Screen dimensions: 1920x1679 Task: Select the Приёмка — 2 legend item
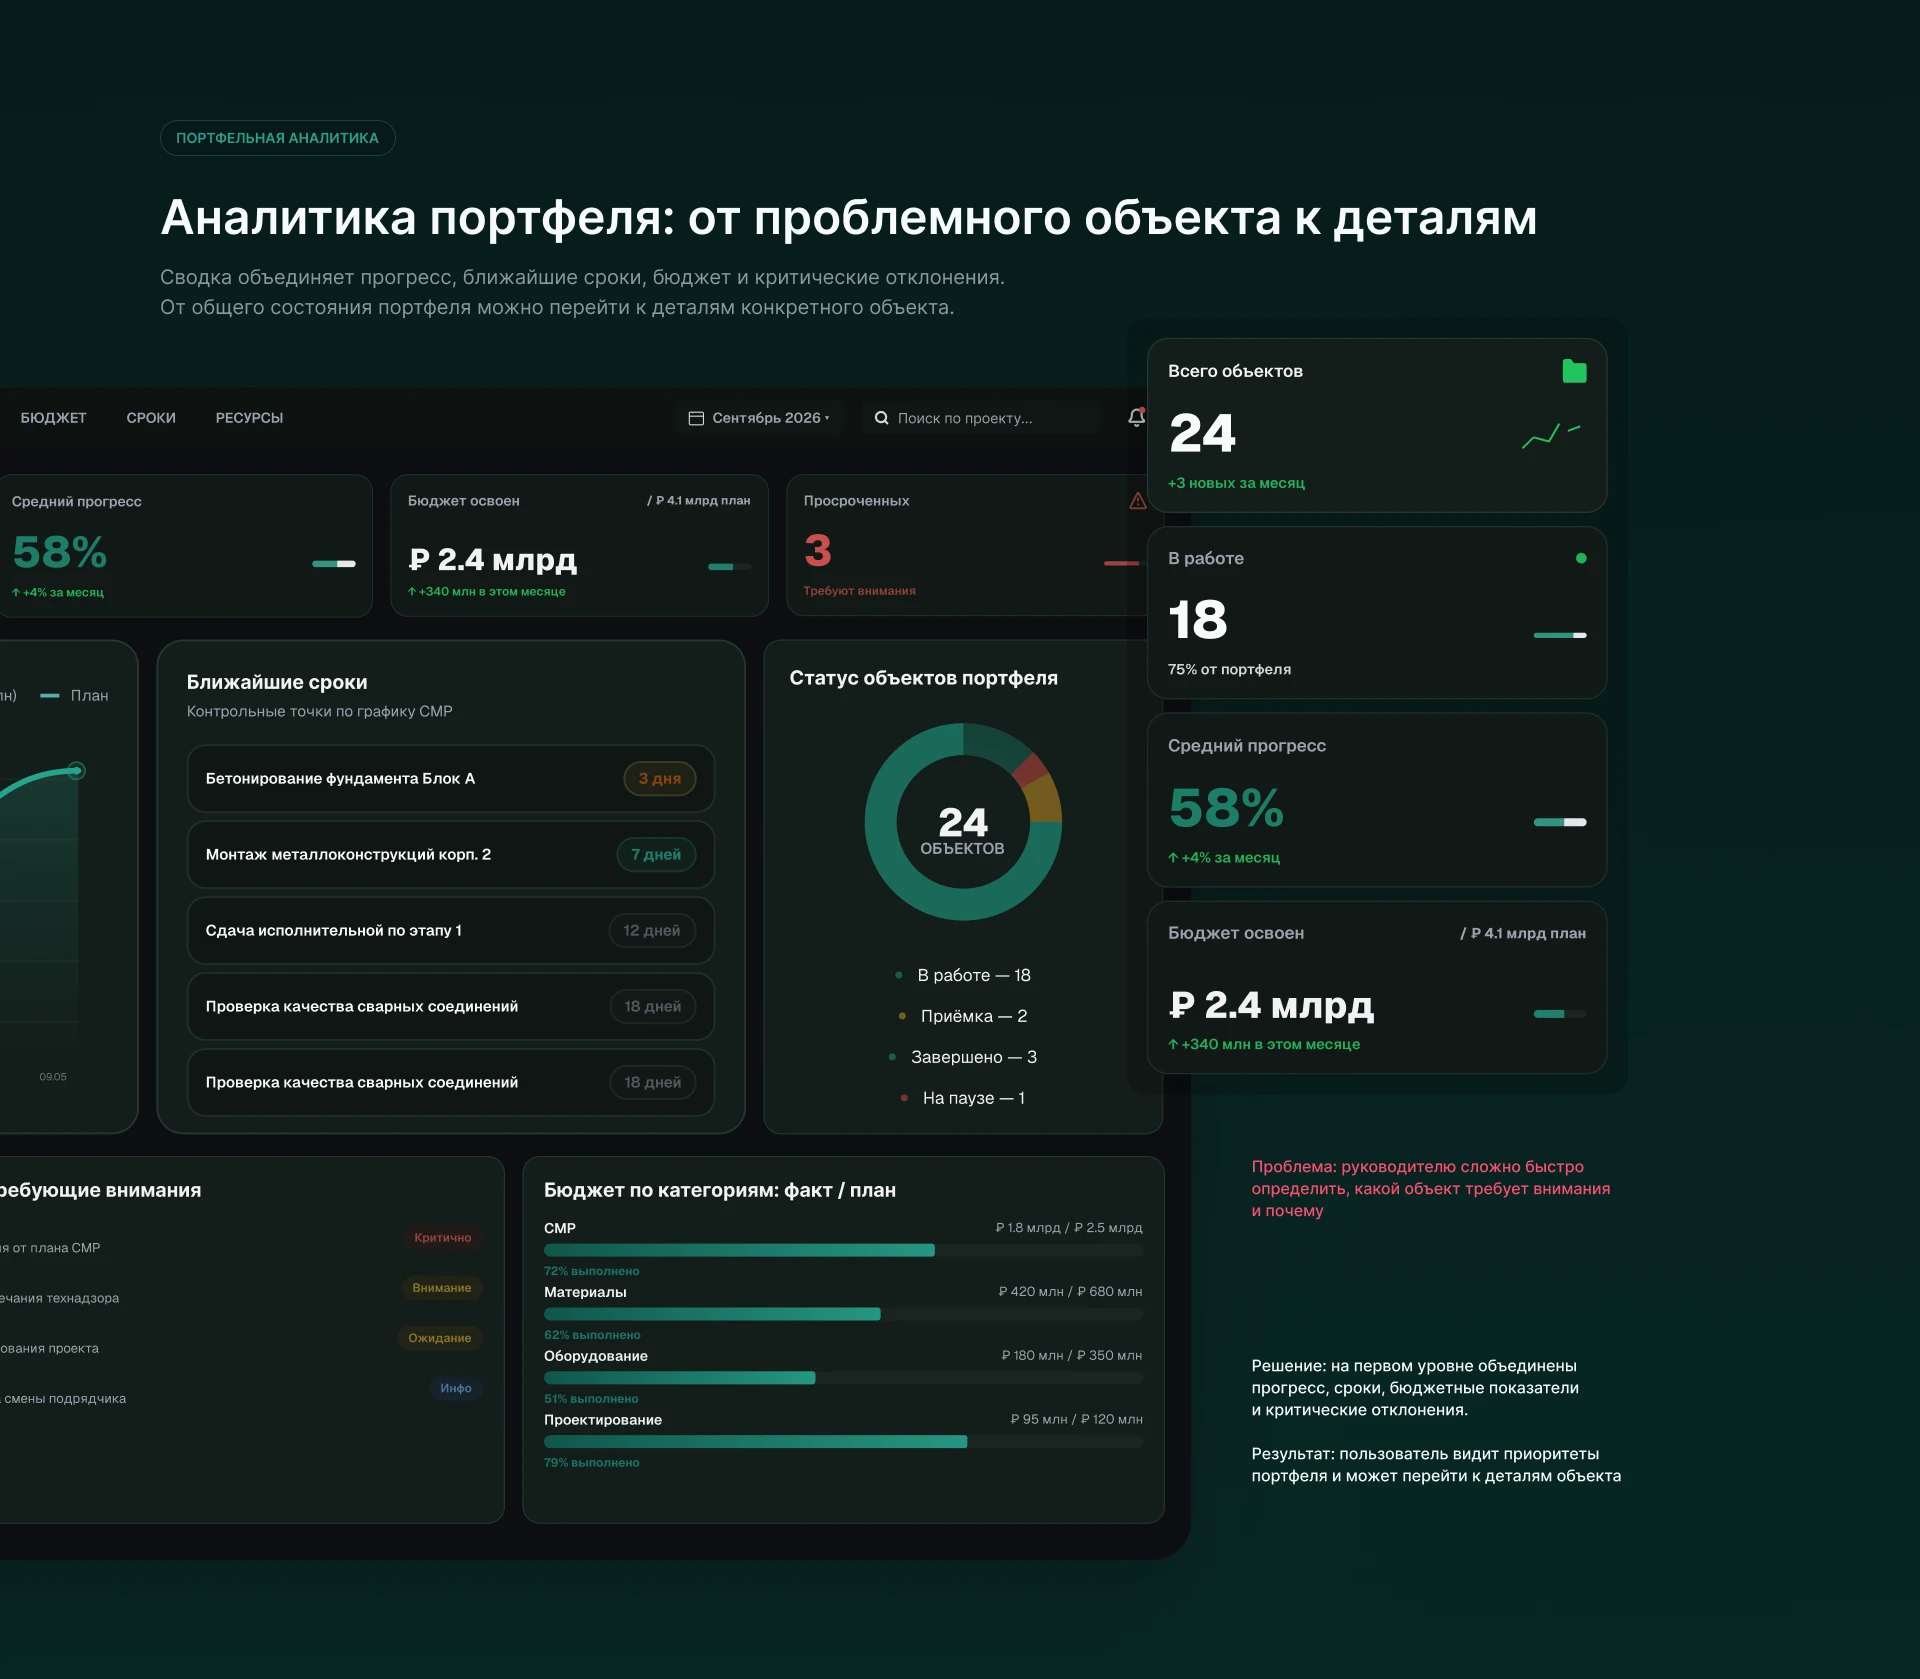(x=963, y=1016)
